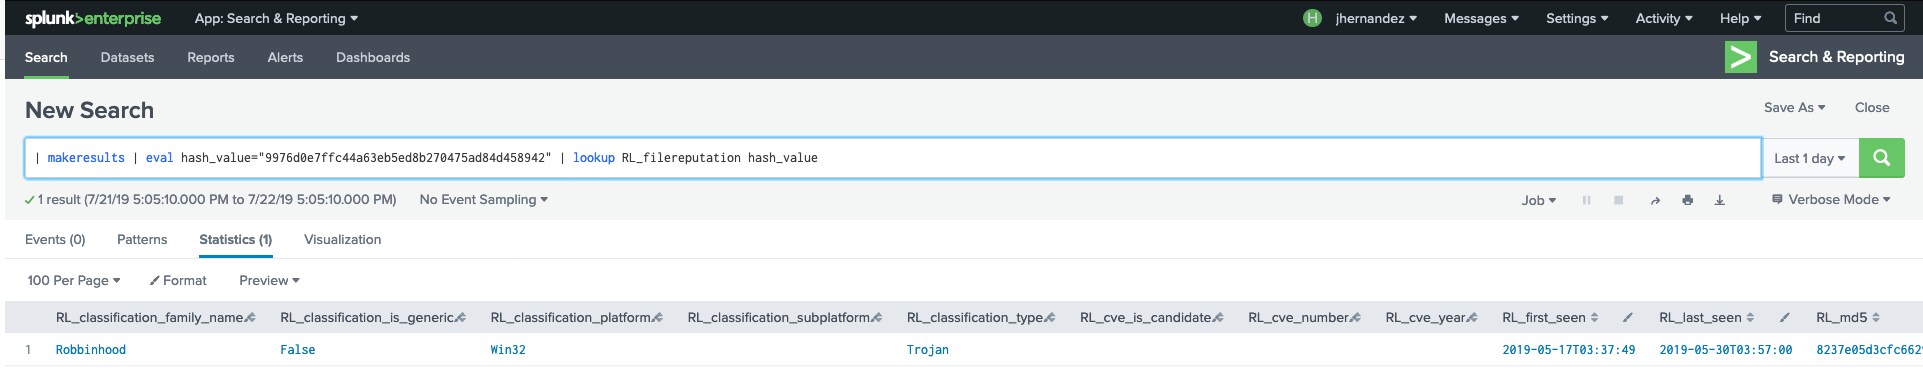Edit format of RL_last_seen column pencil
1923x376 pixels.
(x=1784, y=317)
